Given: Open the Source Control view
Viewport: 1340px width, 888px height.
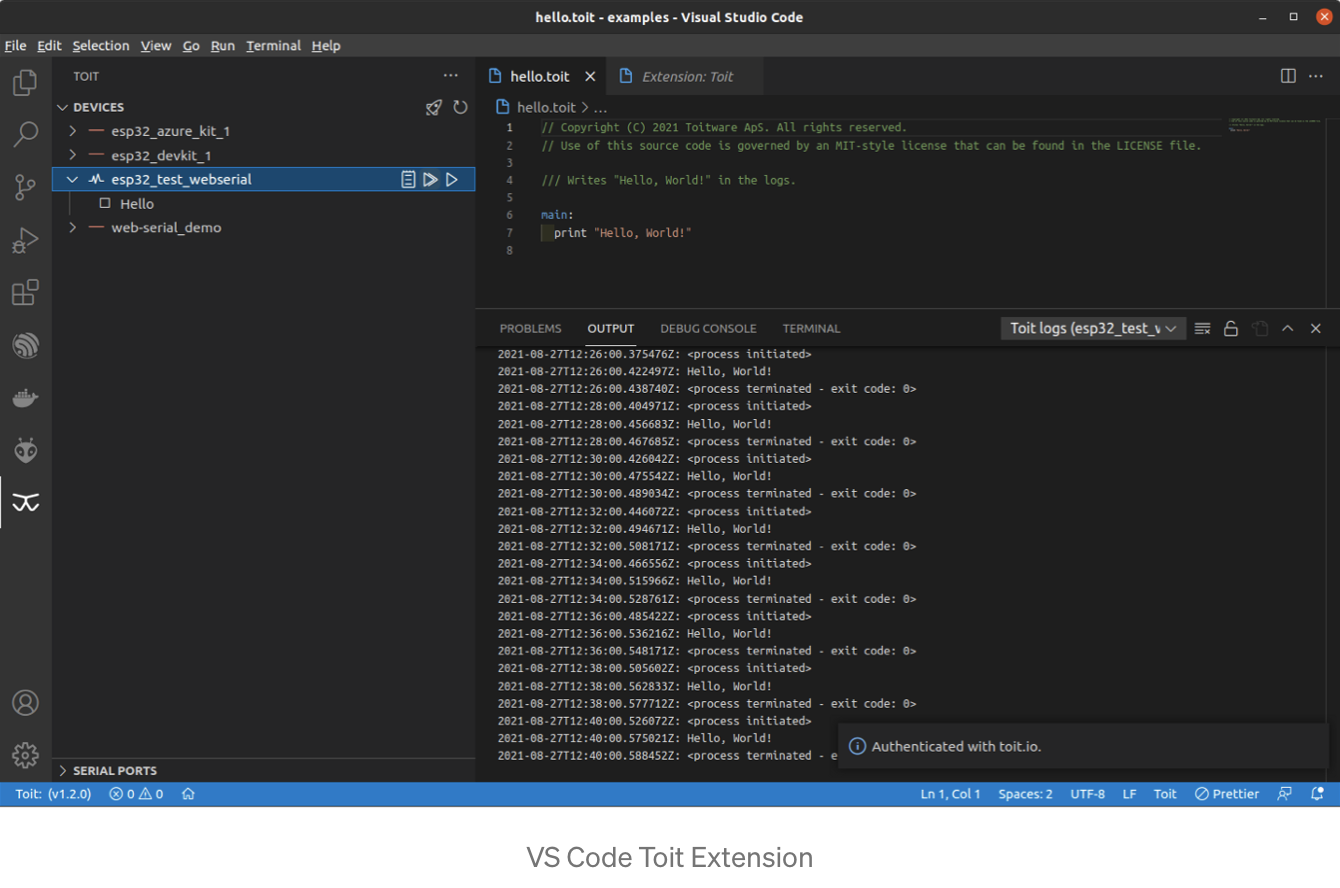Looking at the screenshot, I should pos(25,187).
